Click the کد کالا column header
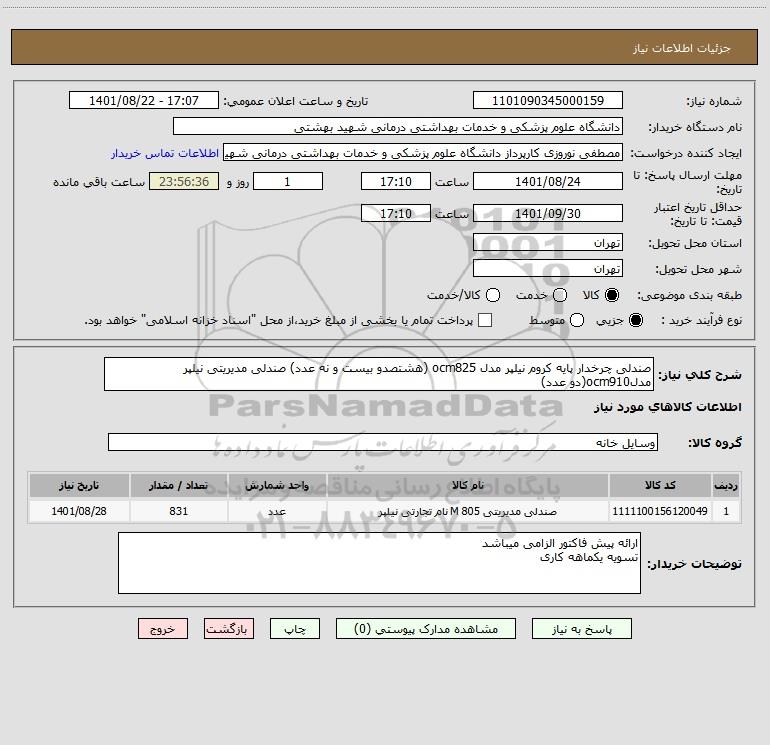 click(x=660, y=485)
